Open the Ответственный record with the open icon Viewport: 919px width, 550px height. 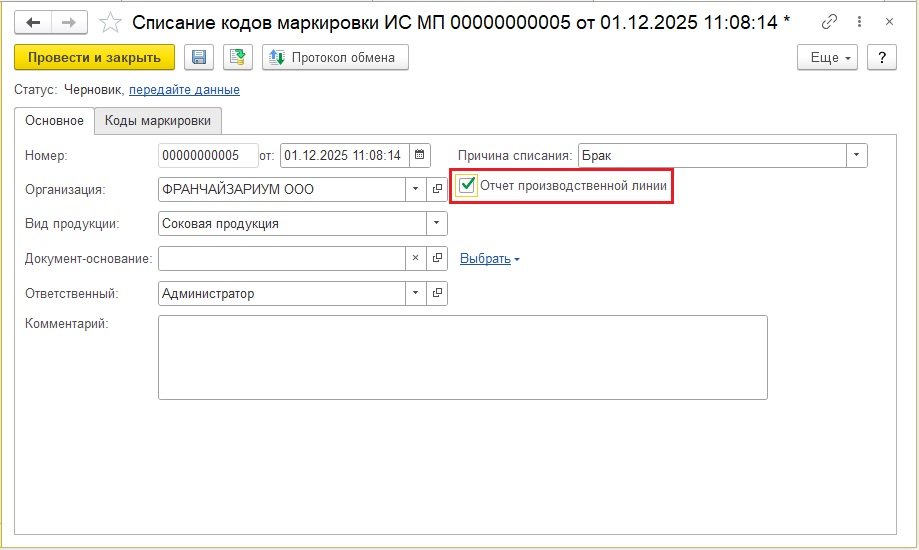point(437,293)
